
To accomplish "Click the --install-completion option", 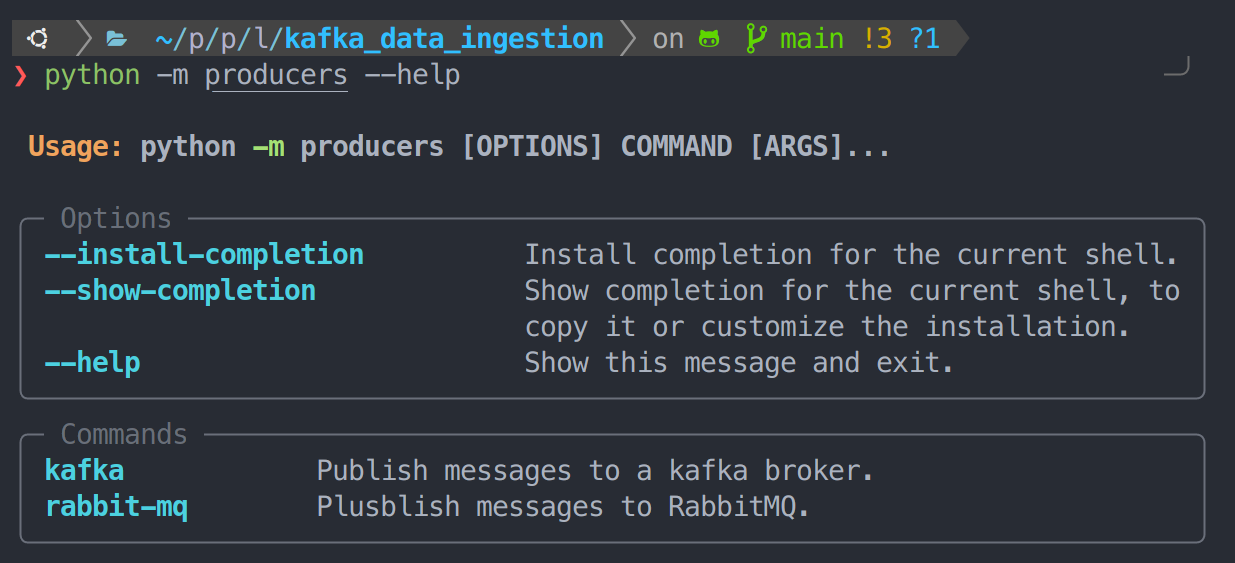I will click(x=204, y=255).
